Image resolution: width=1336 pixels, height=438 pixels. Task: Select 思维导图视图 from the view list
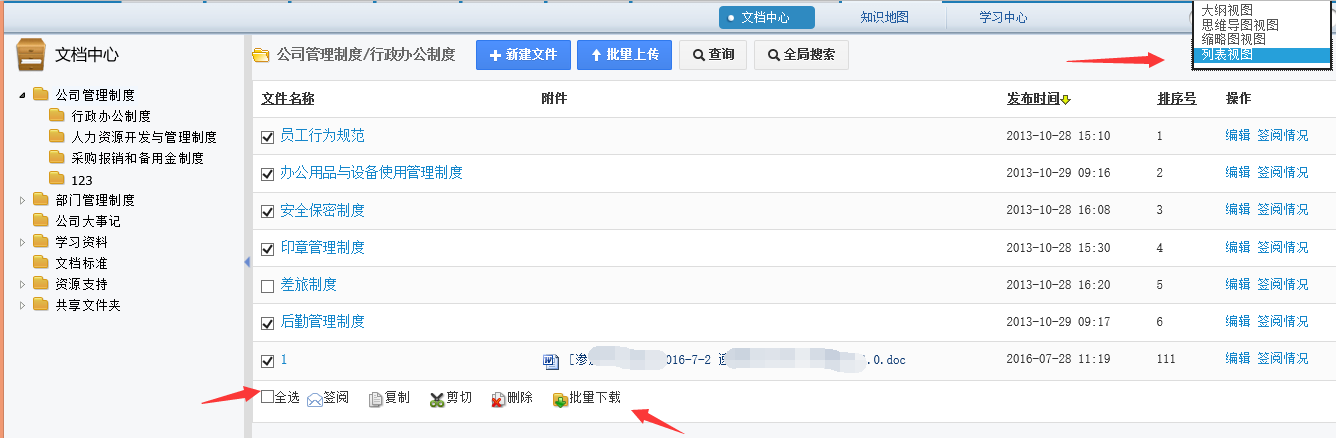pyautogui.click(x=1262, y=24)
